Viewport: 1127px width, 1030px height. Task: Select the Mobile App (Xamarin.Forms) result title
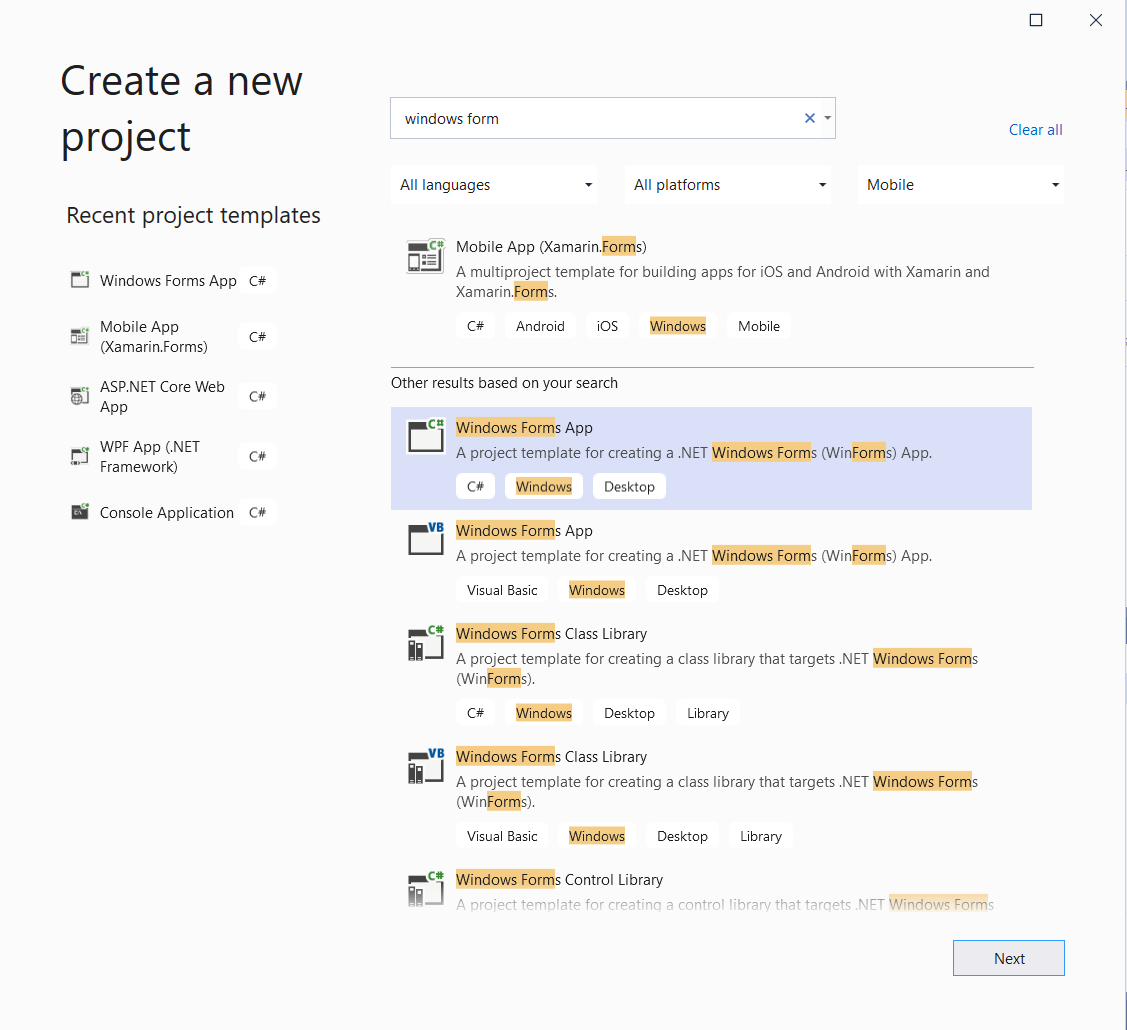click(551, 247)
